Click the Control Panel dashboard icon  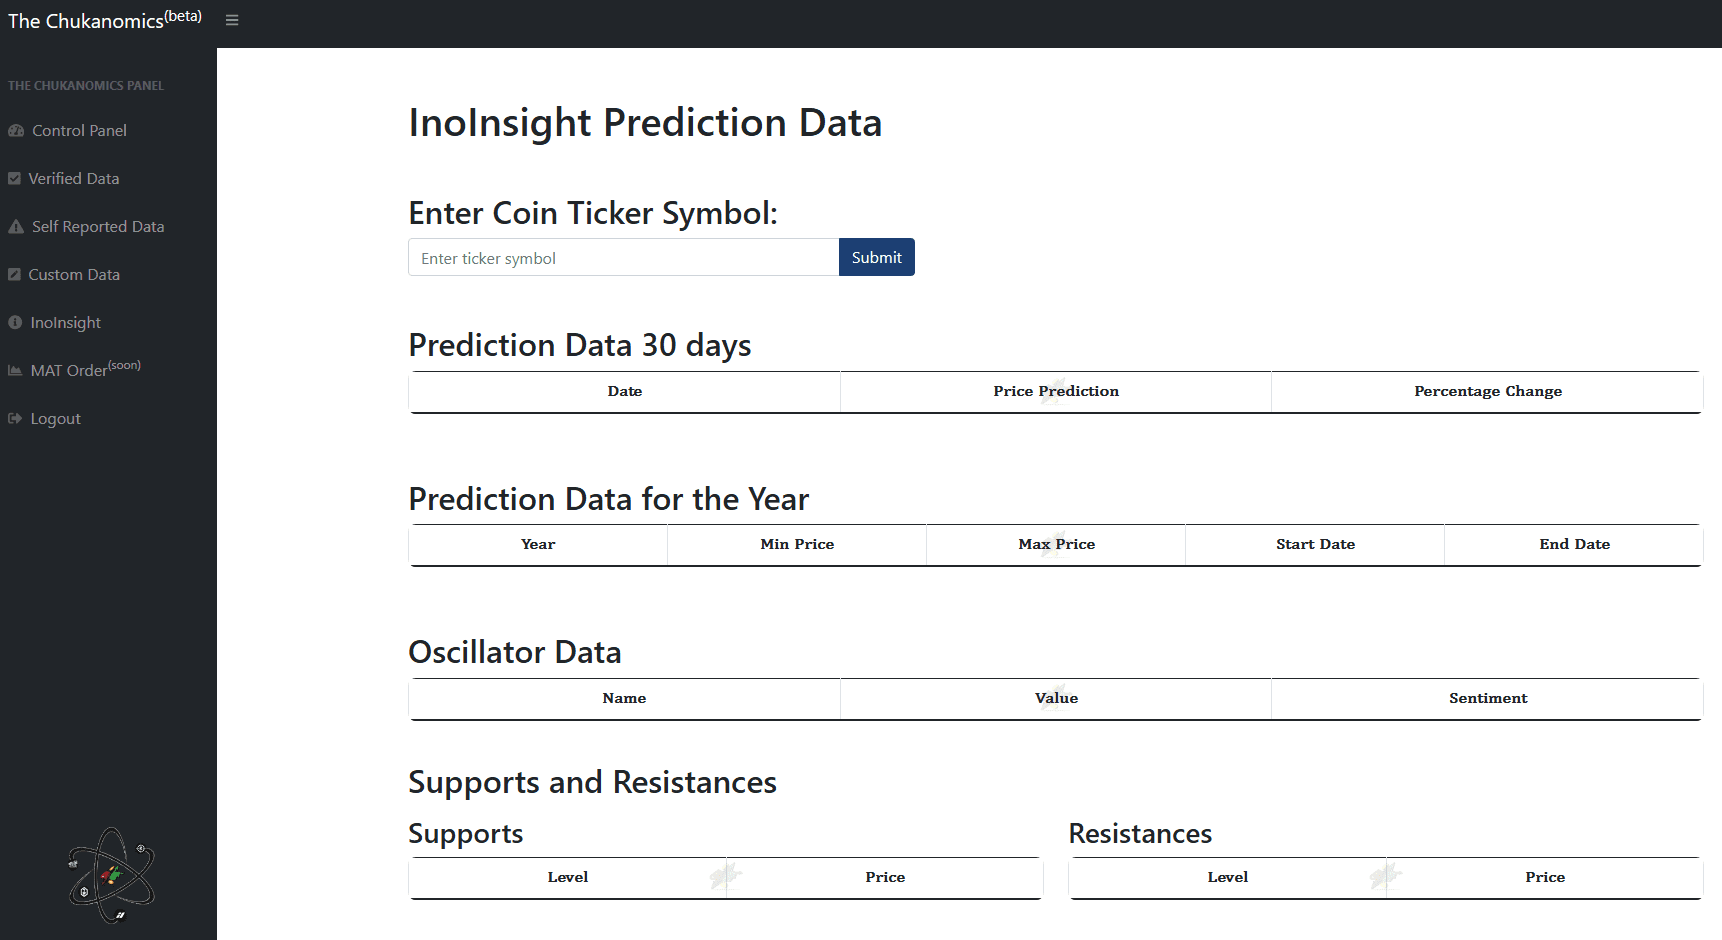click(x=16, y=131)
